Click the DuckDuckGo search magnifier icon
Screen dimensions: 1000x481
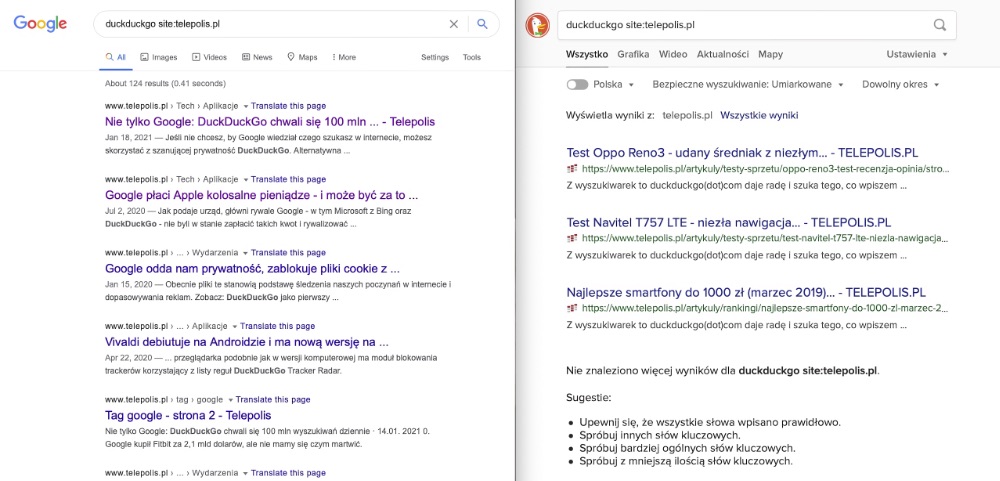(940, 25)
